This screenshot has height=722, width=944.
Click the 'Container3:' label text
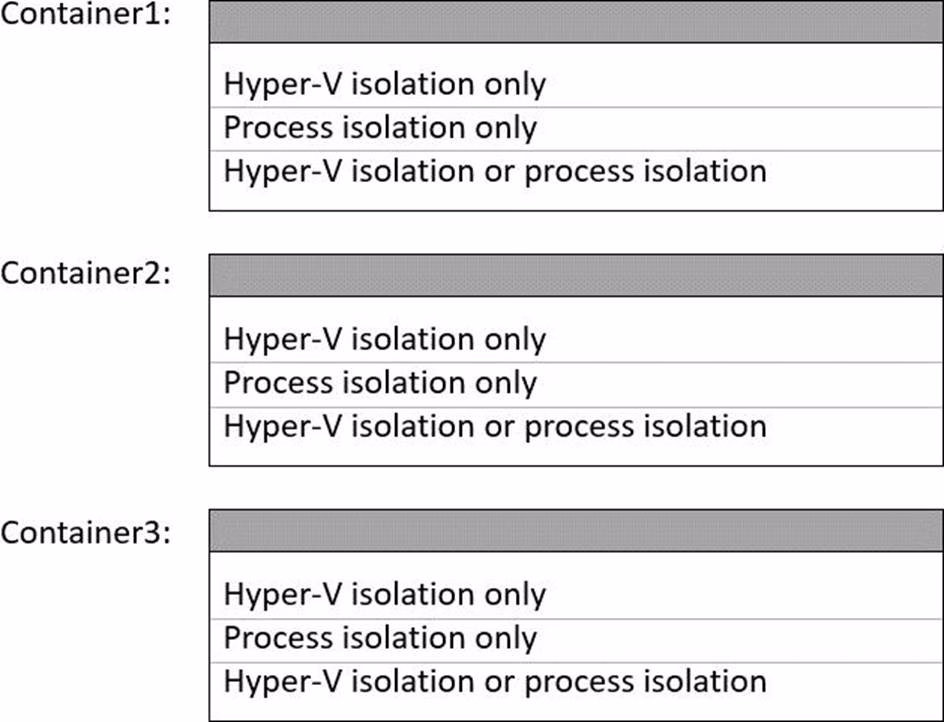(85, 532)
